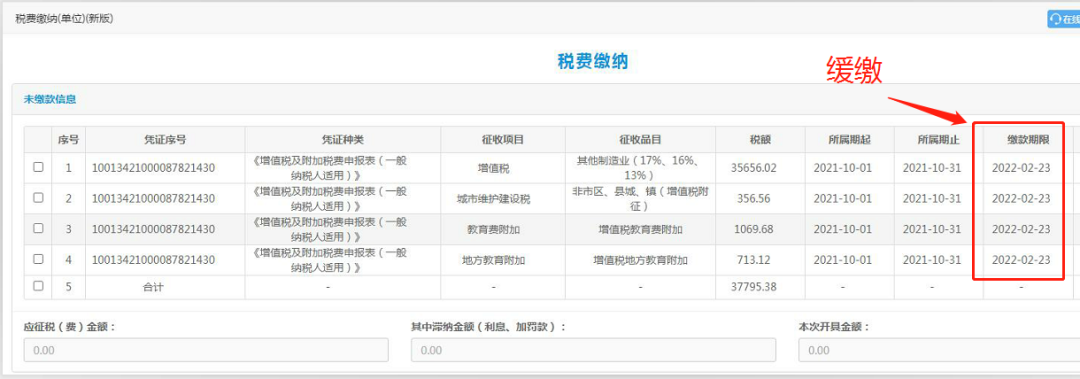Click the 凭证序号 column header
The width and height of the screenshot is (1080, 379).
[165, 140]
